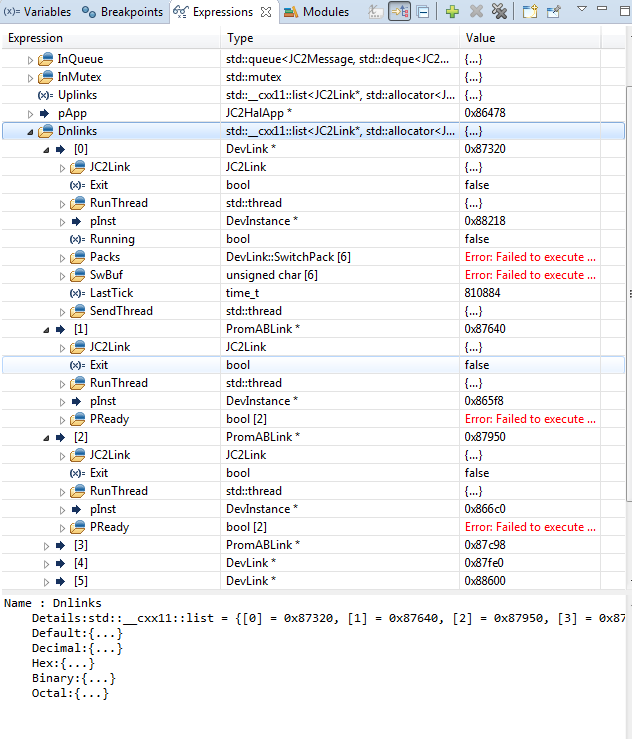Click the vertical scrollbar of the expressions tree
Viewport: 632px width, 739px height.
click(629, 292)
